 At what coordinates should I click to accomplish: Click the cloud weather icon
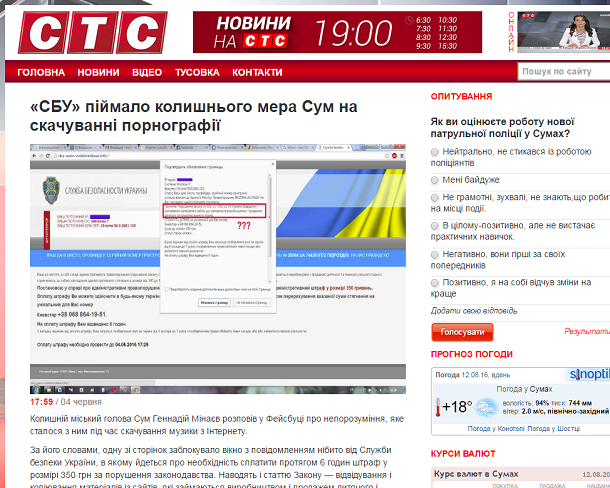click(487, 407)
